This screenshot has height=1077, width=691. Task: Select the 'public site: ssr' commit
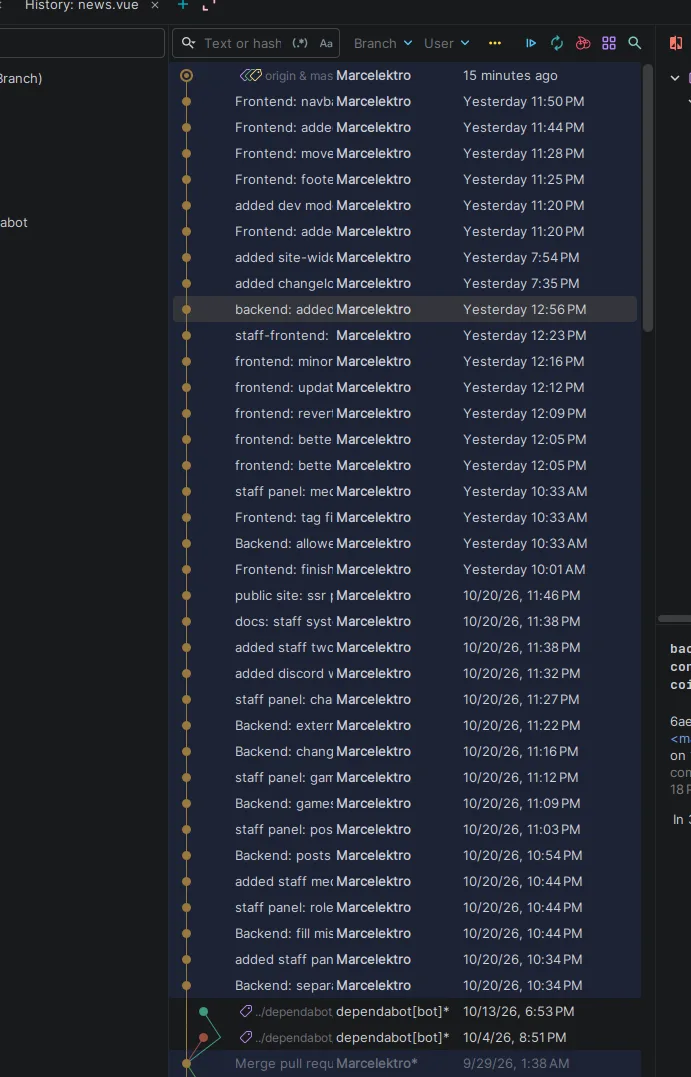[x=405, y=596]
